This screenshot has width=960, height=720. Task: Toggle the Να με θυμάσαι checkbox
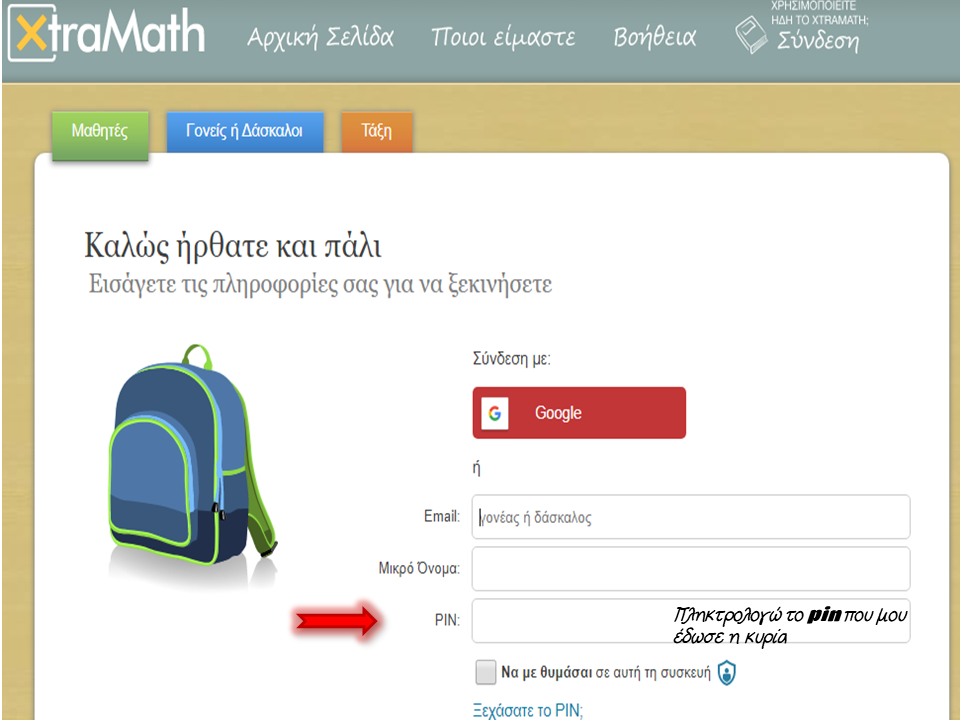(x=486, y=672)
